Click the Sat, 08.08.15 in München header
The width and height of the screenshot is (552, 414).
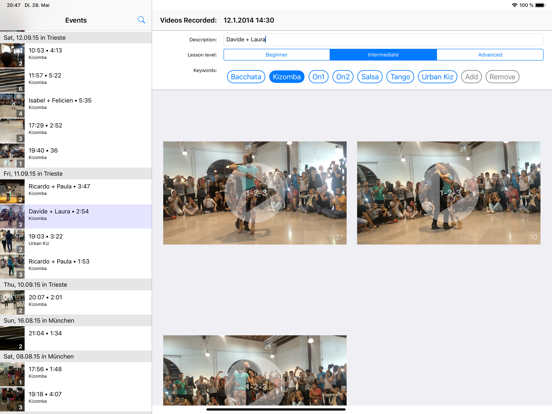click(x=76, y=356)
